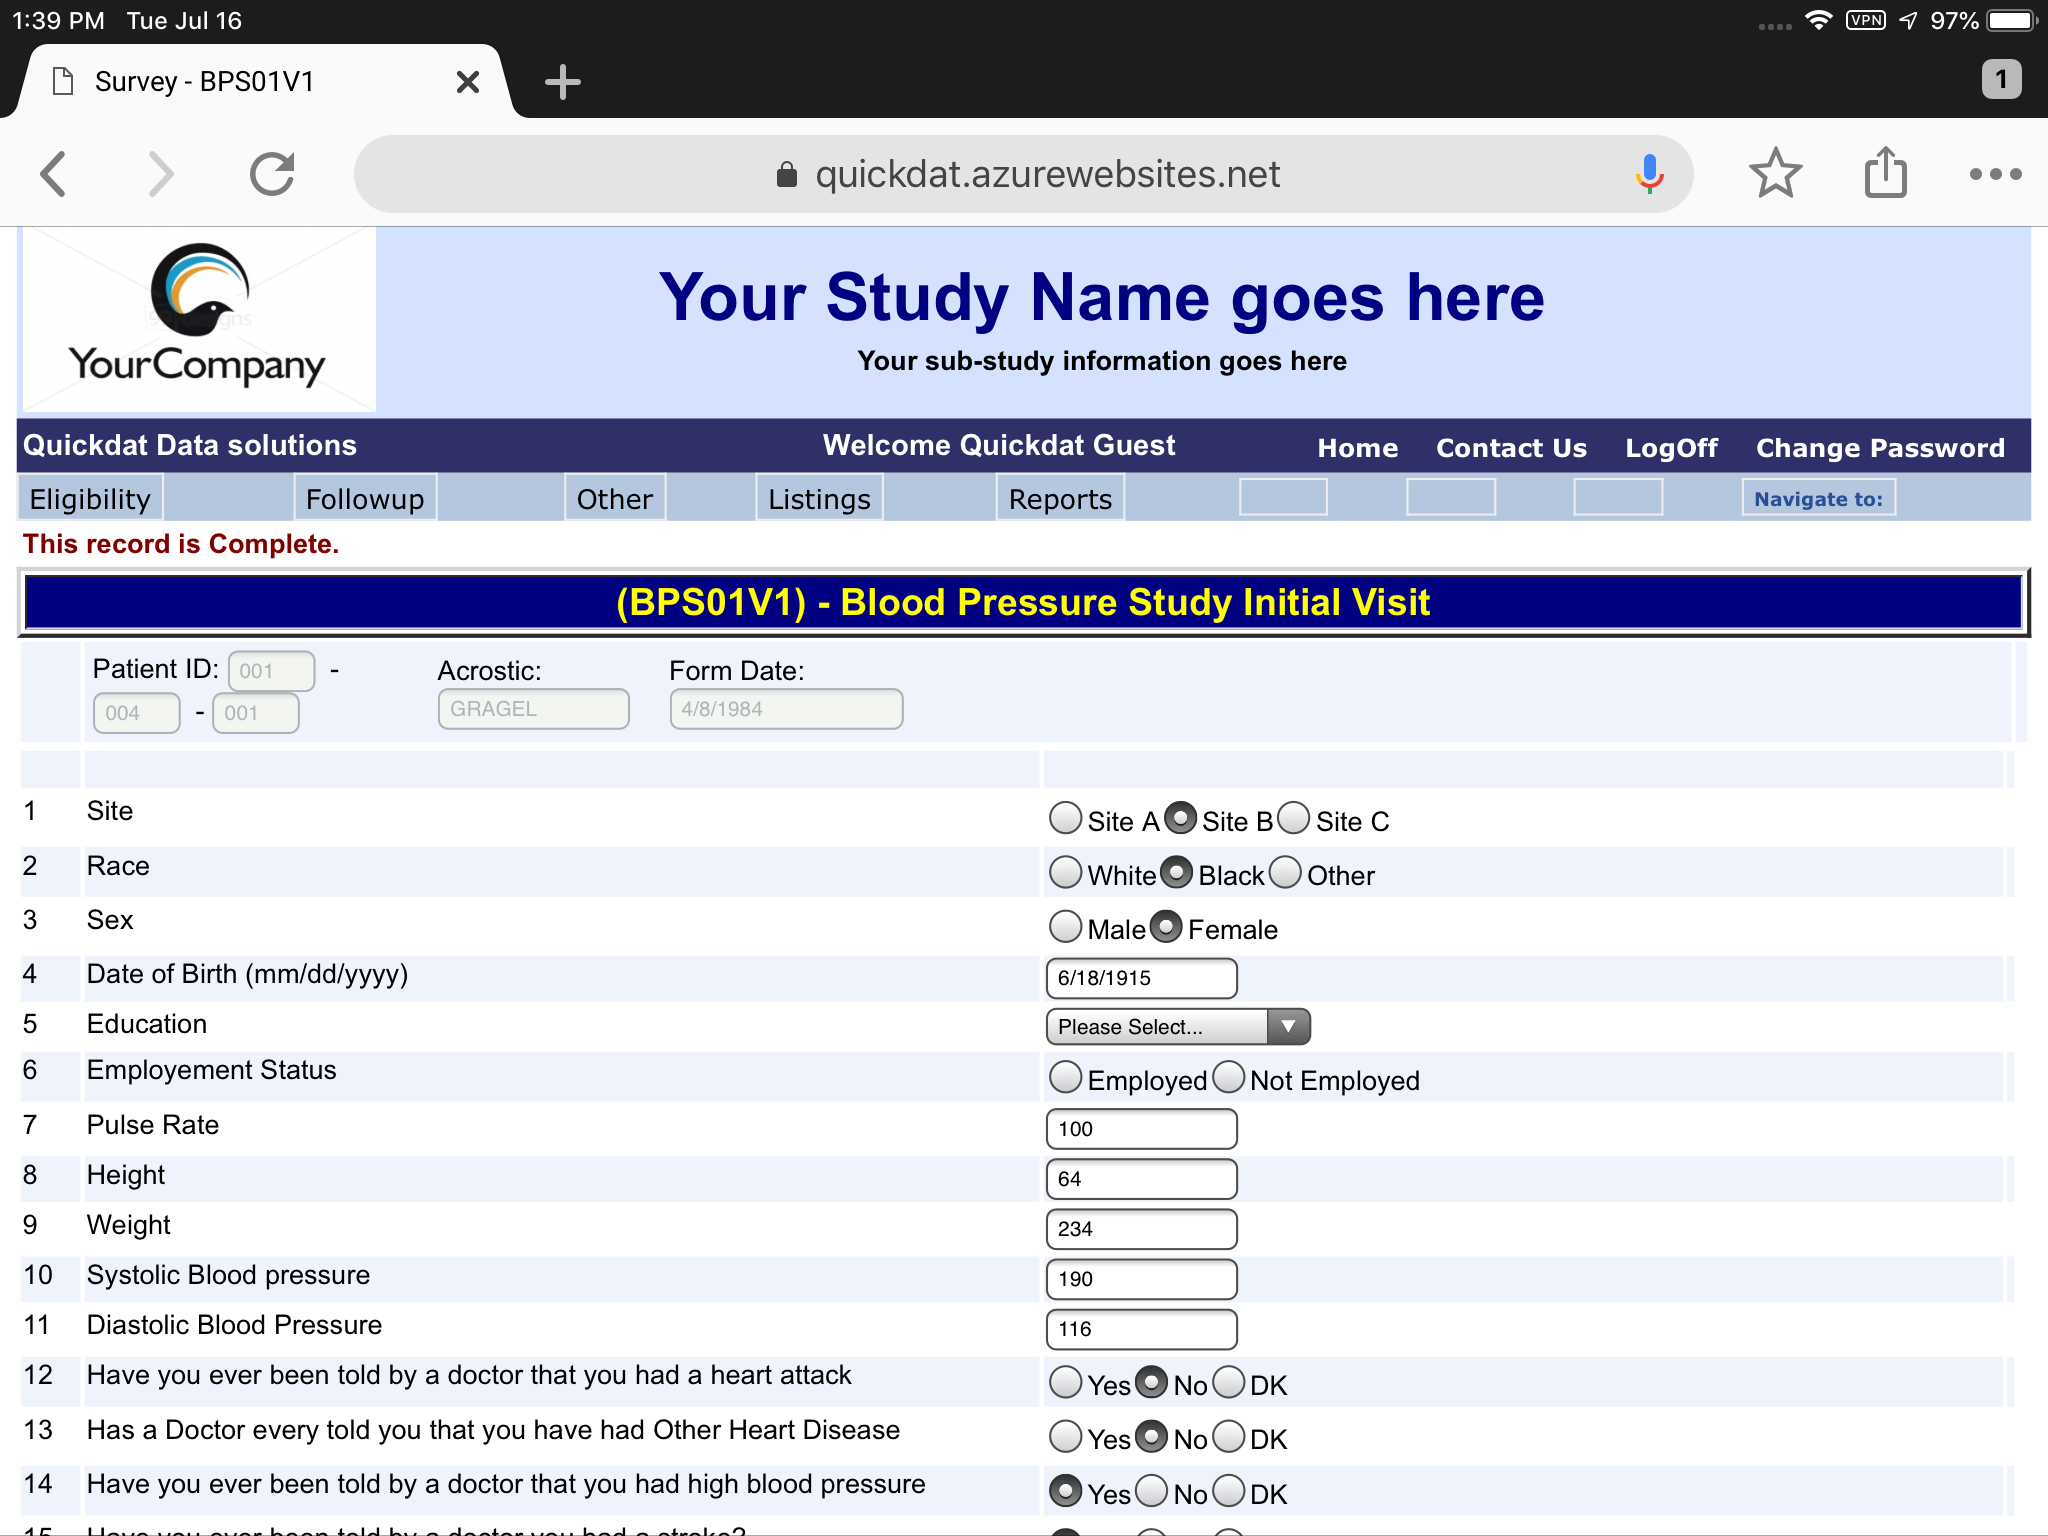
Task: Bookmark the page with the star icon
Action: pyautogui.click(x=1775, y=174)
